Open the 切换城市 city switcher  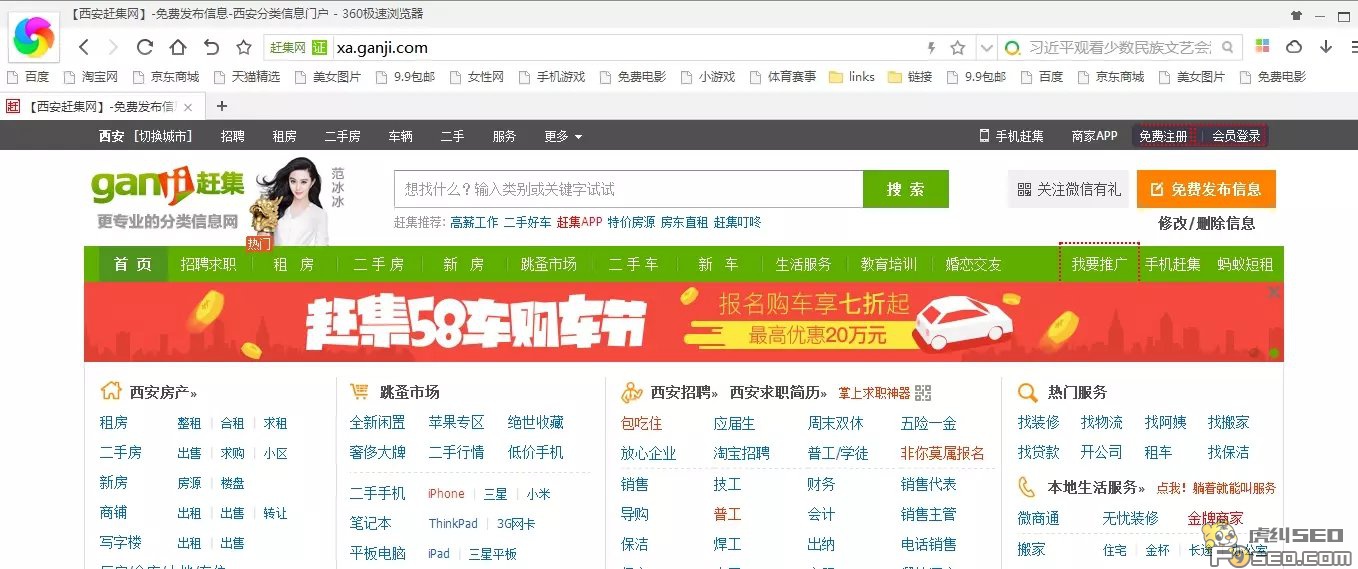162,136
